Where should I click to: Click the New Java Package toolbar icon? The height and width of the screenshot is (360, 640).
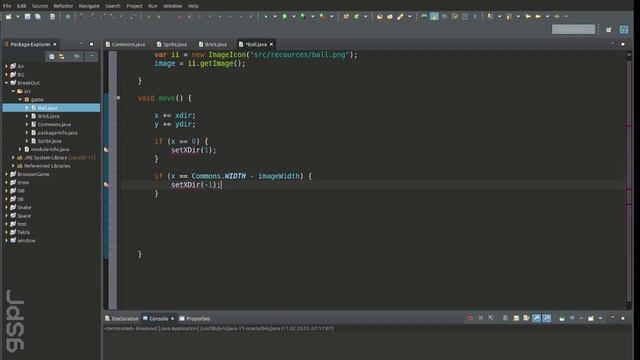(x=346, y=17)
